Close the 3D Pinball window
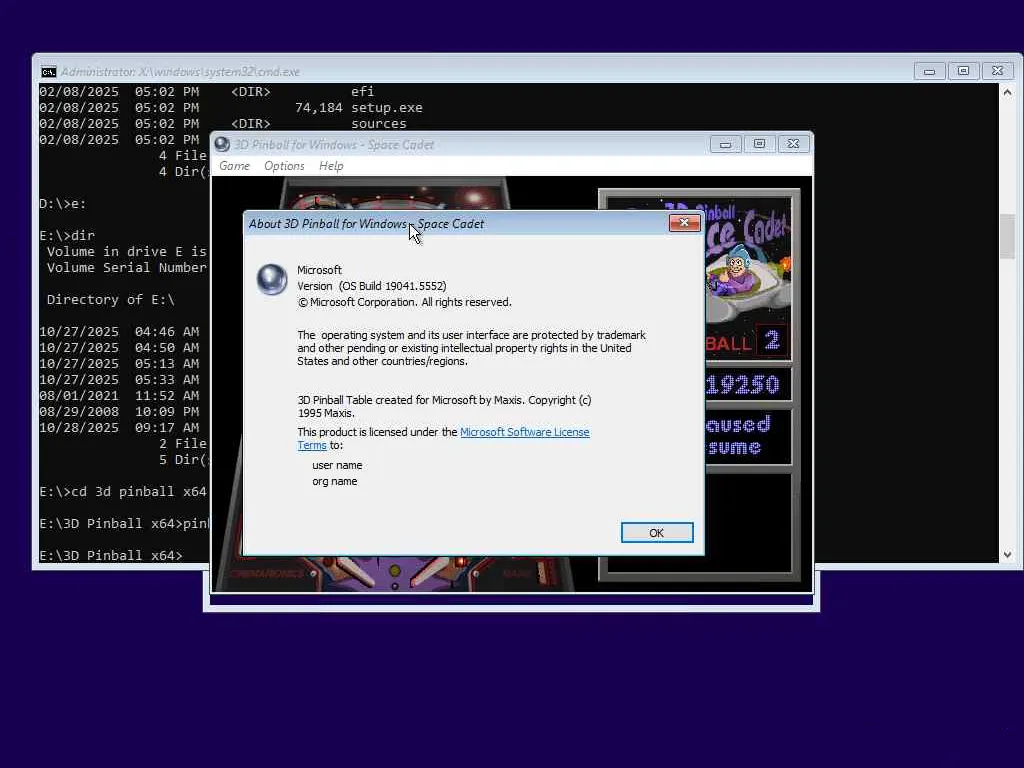 coord(793,144)
